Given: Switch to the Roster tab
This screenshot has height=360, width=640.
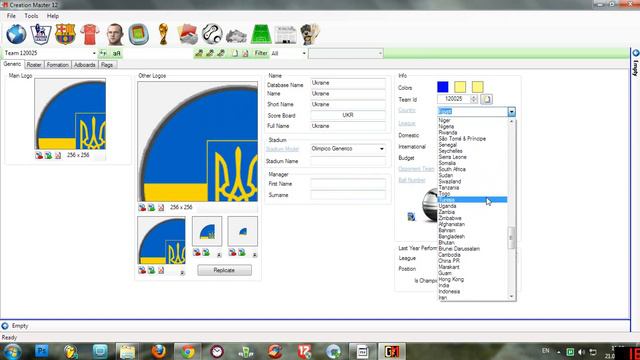Looking at the screenshot, I should 34,65.
